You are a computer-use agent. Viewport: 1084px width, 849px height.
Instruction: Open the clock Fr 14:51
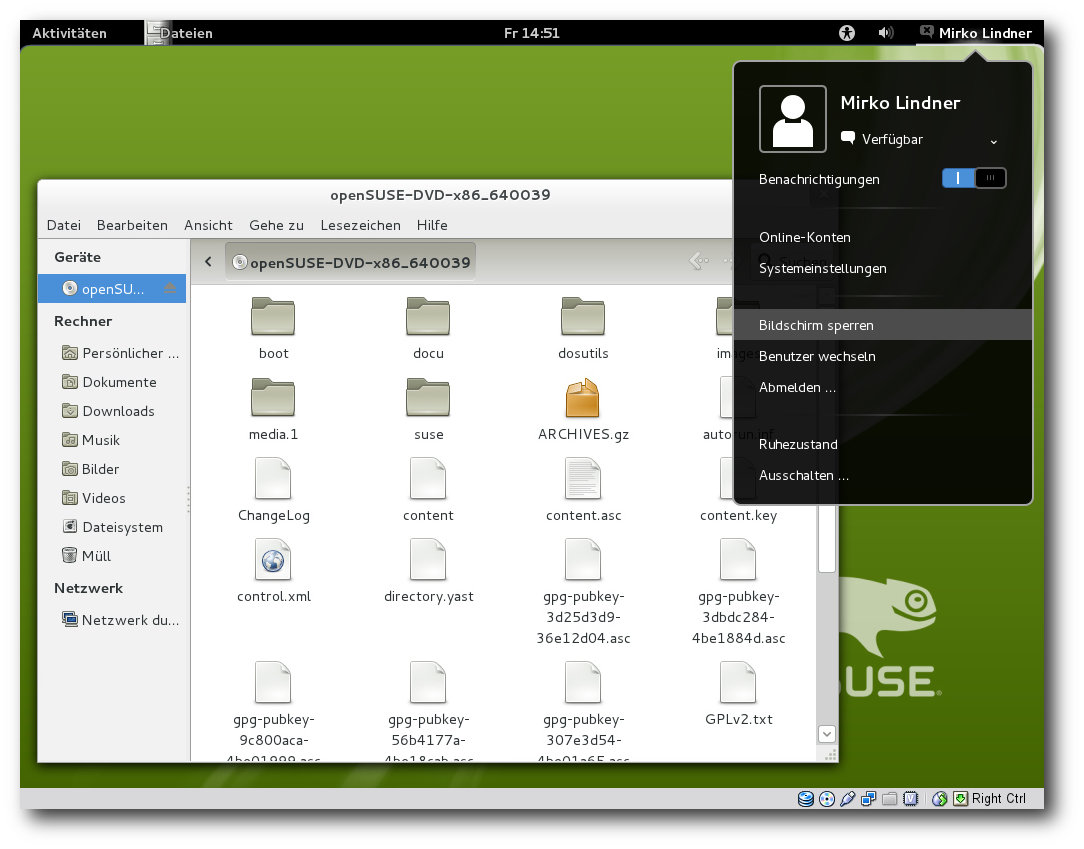532,32
